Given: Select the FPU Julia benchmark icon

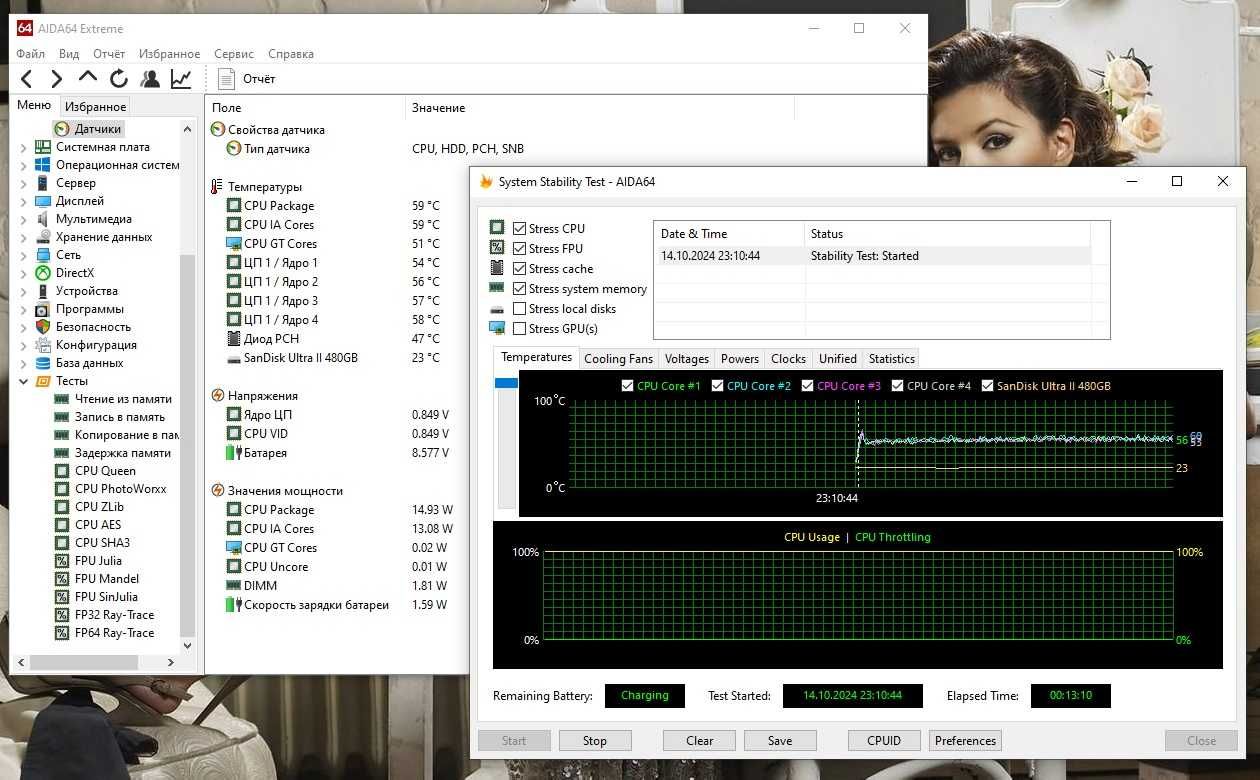Looking at the screenshot, I should (62, 561).
